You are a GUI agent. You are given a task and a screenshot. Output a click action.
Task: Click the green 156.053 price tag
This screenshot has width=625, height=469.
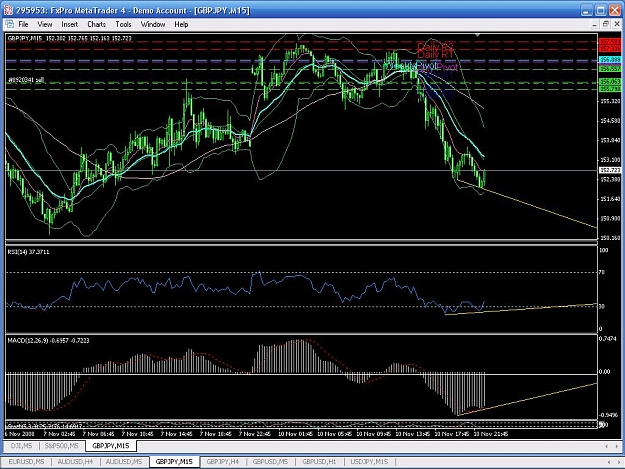coord(609,82)
